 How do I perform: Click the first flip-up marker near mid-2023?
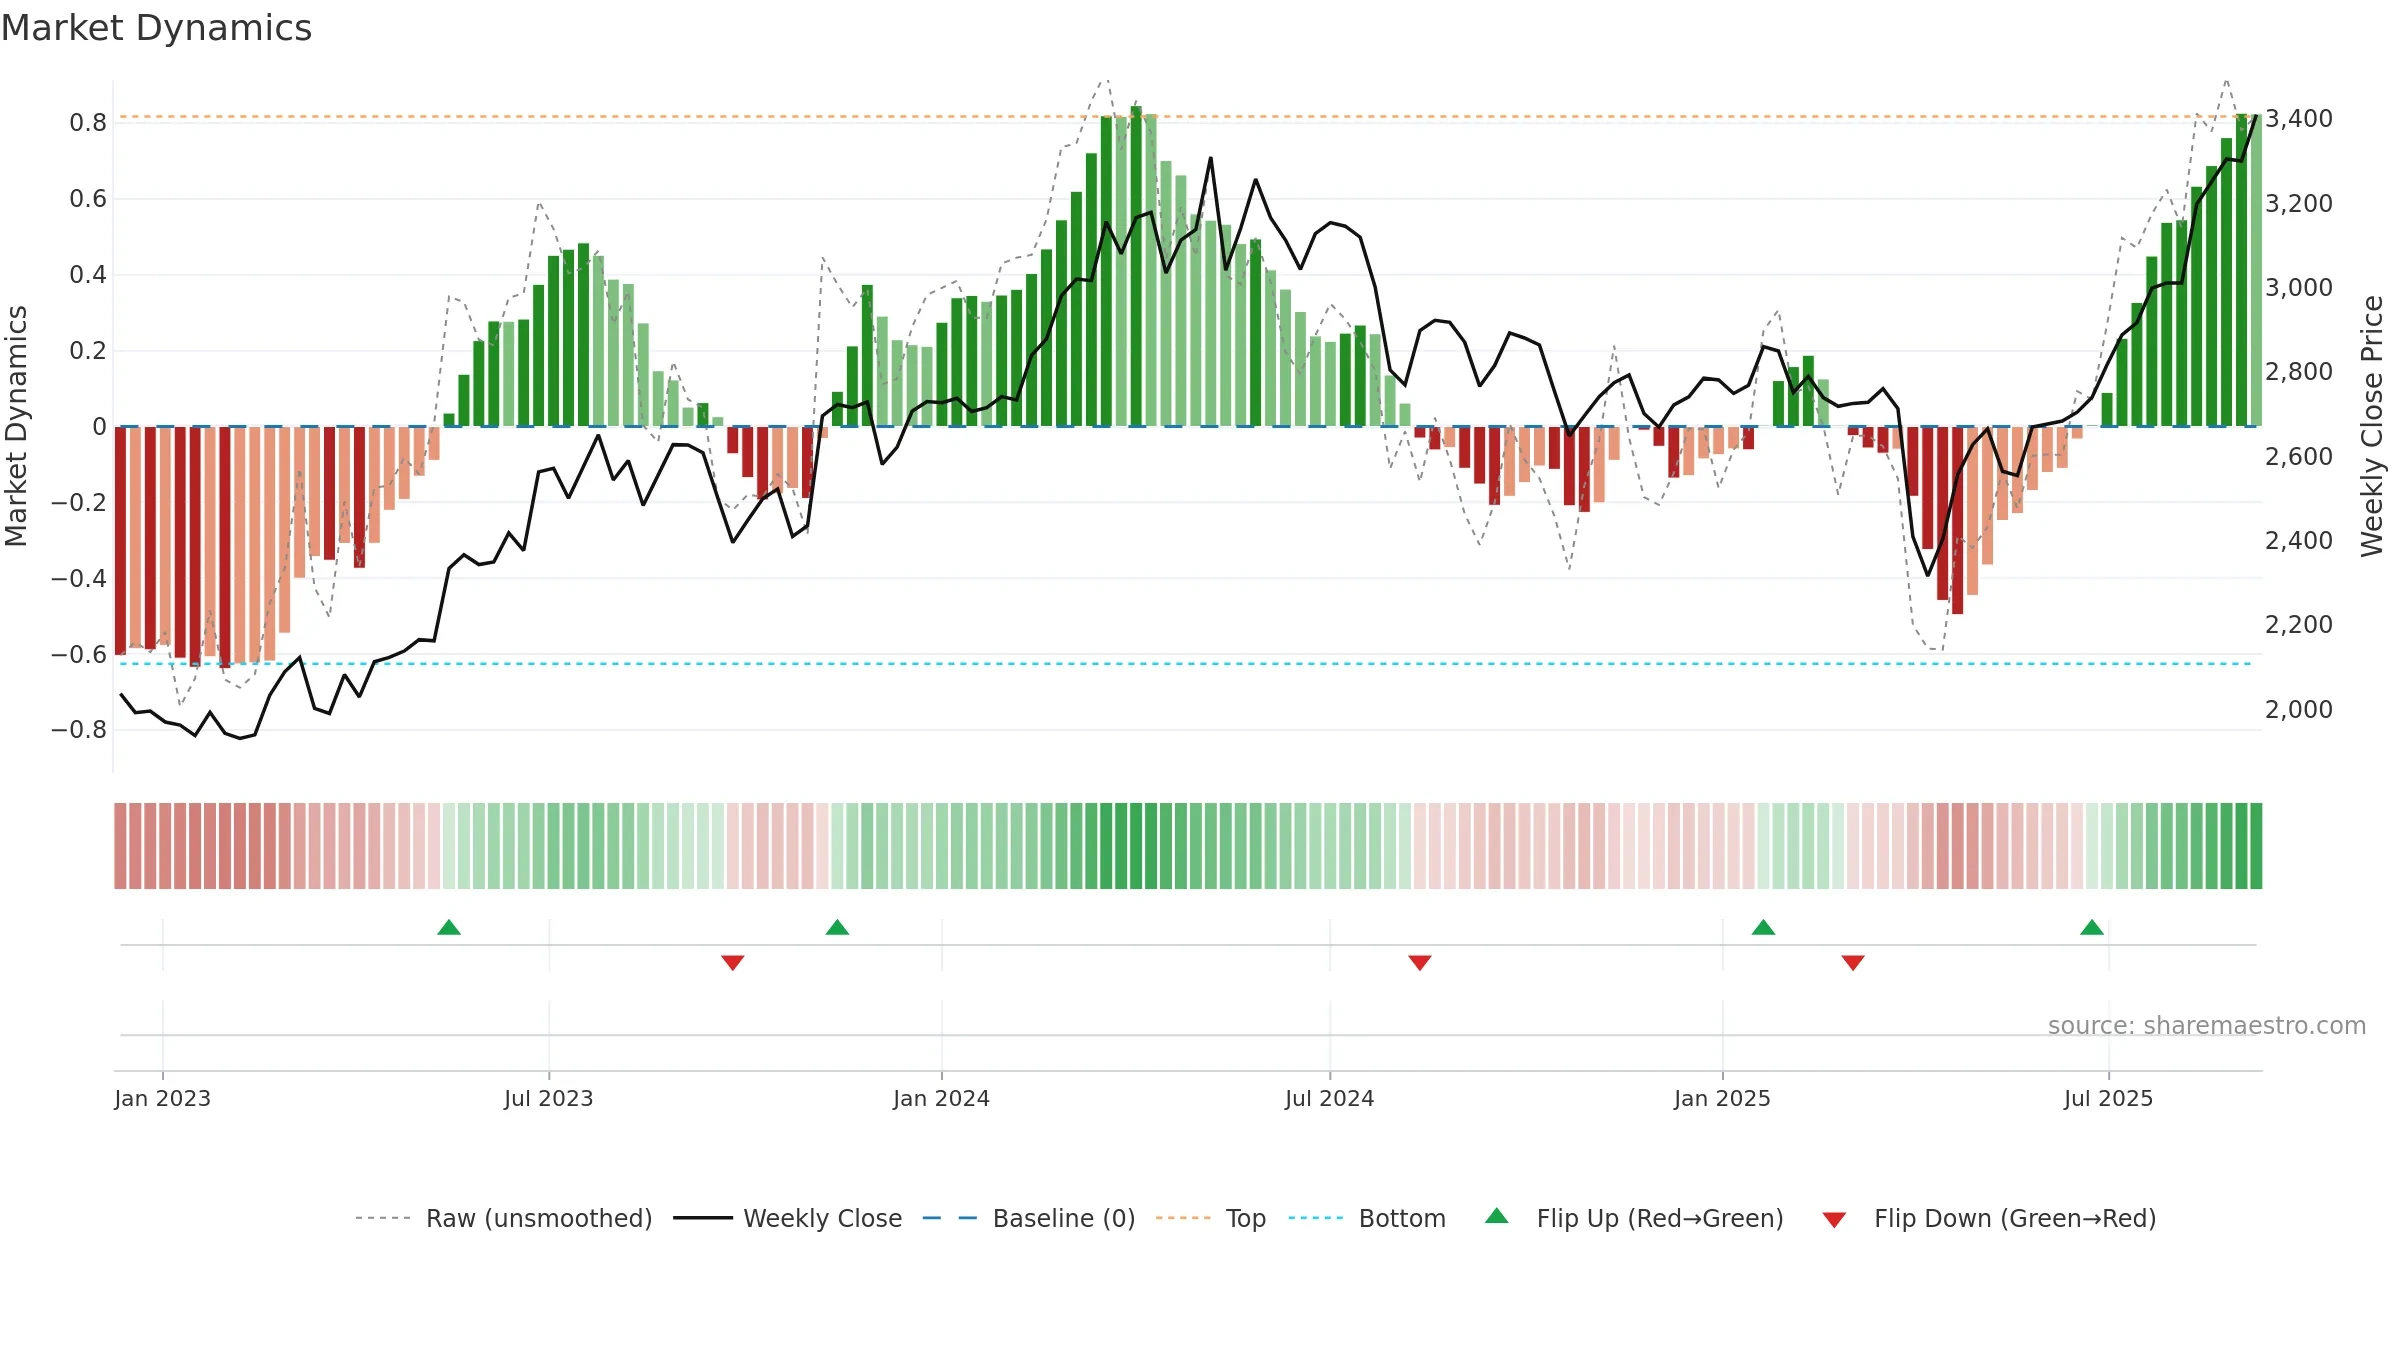(x=449, y=927)
